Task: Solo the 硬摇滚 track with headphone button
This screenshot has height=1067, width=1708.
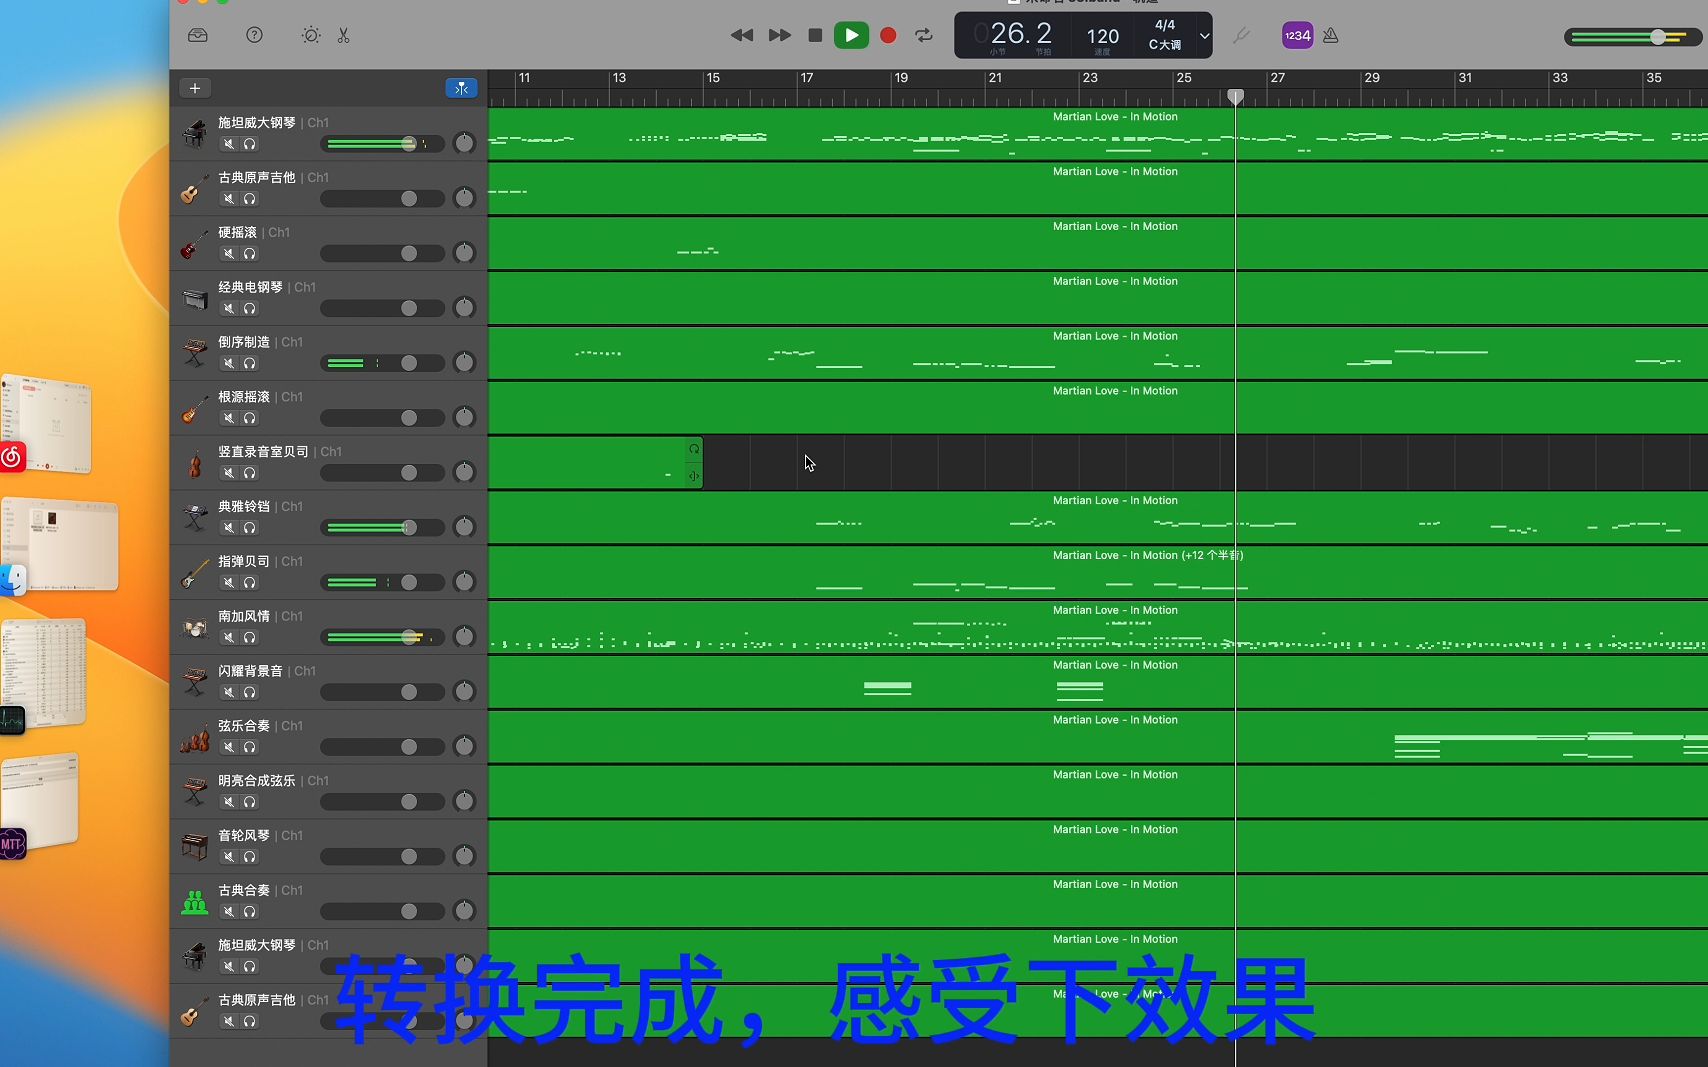Action: (250, 254)
